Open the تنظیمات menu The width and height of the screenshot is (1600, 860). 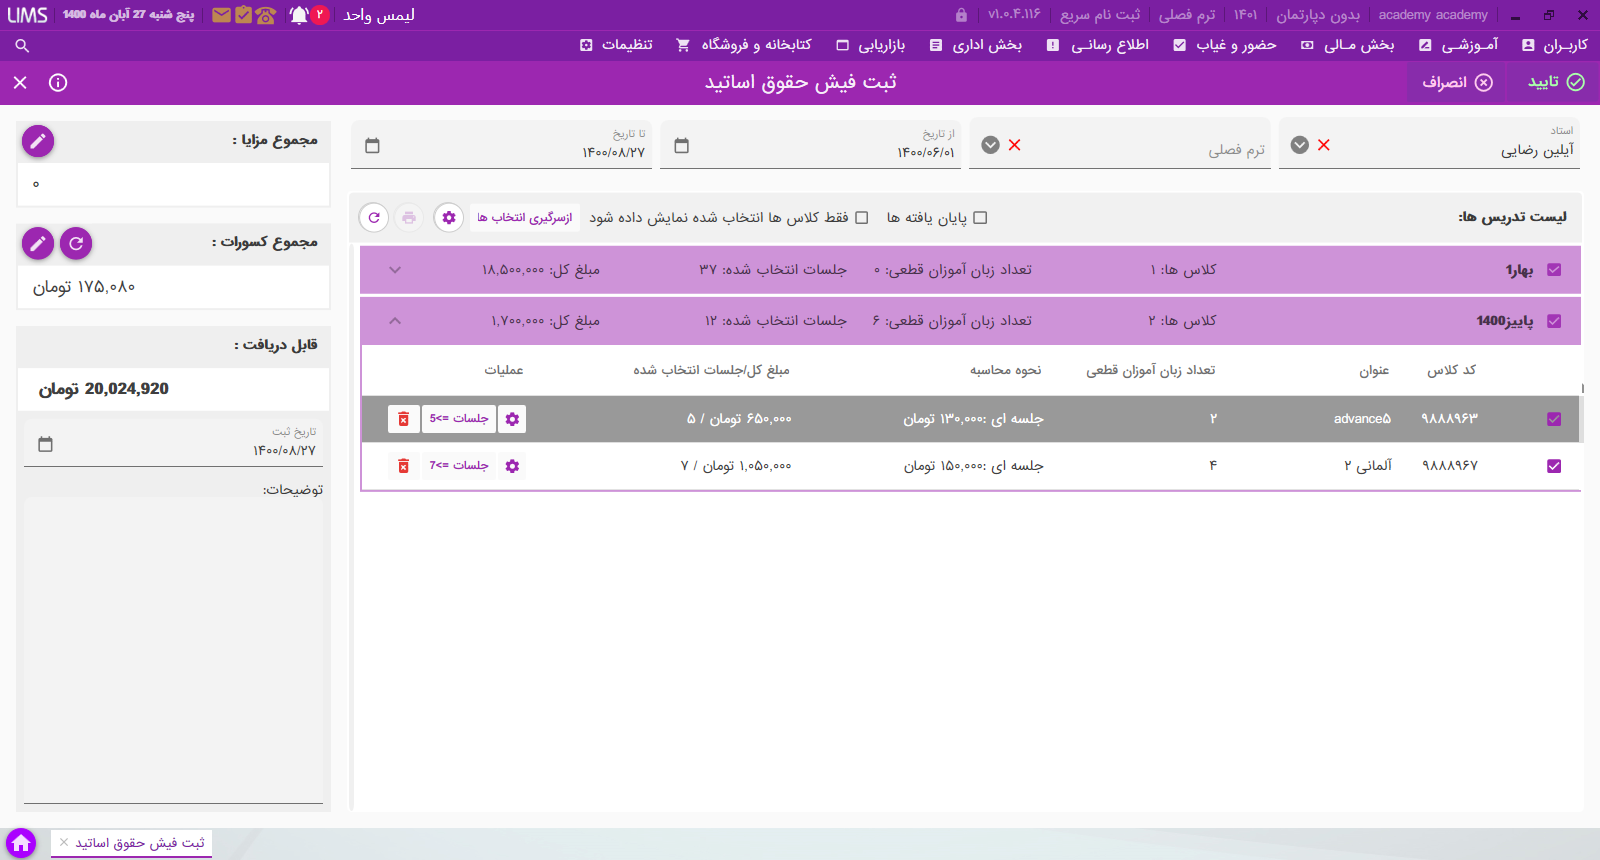tap(616, 45)
